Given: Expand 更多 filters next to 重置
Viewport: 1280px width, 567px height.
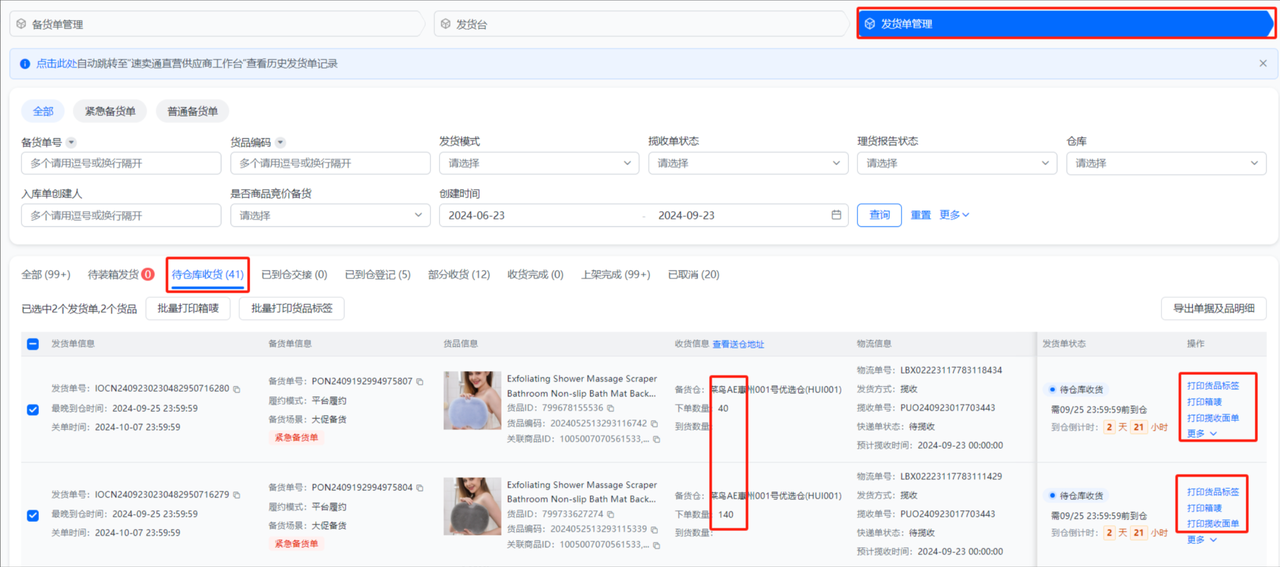Looking at the screenshot, I should [955, 215].
